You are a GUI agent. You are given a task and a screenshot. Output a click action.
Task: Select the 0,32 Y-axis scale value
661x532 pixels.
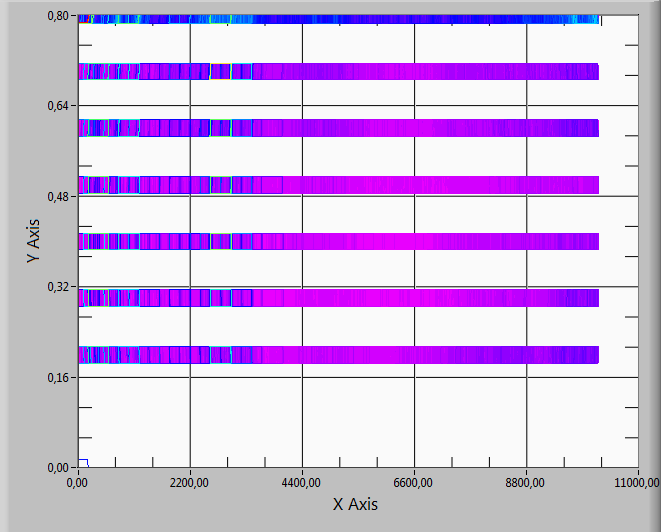tap(58, 287)
